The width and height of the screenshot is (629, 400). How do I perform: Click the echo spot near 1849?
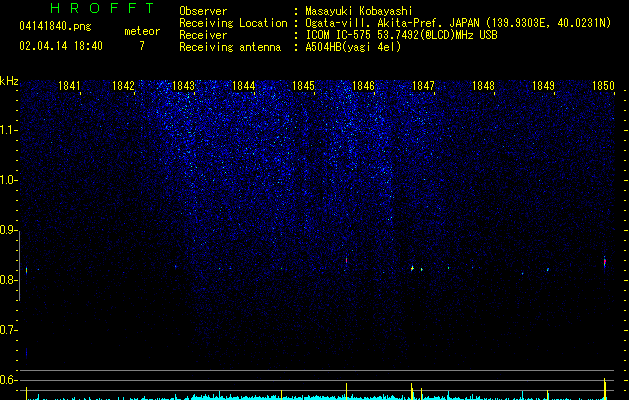pos(548,270)
